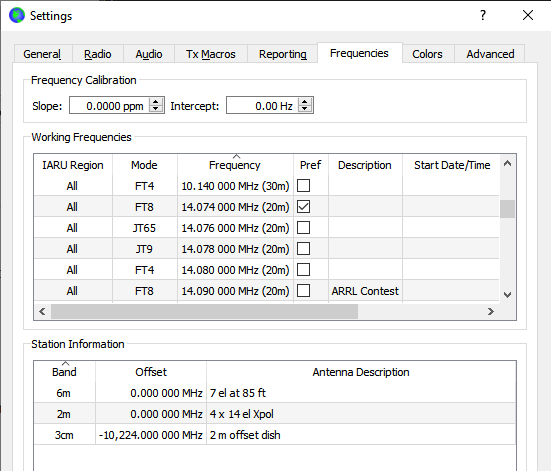Increase Slope value with up arrow
551x471 pixels.
(156, 102)
